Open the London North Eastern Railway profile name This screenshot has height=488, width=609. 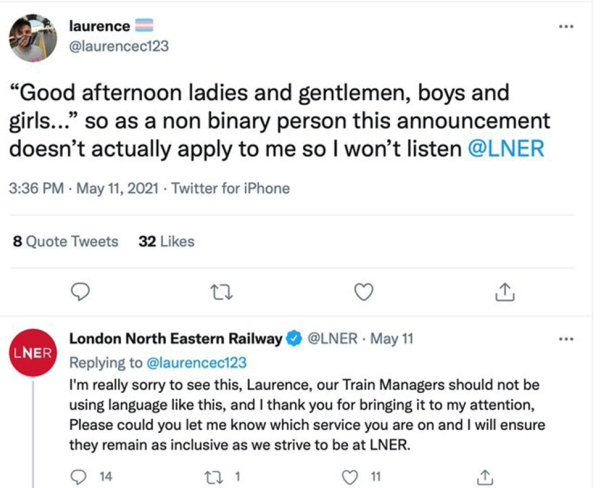(174, 340)
